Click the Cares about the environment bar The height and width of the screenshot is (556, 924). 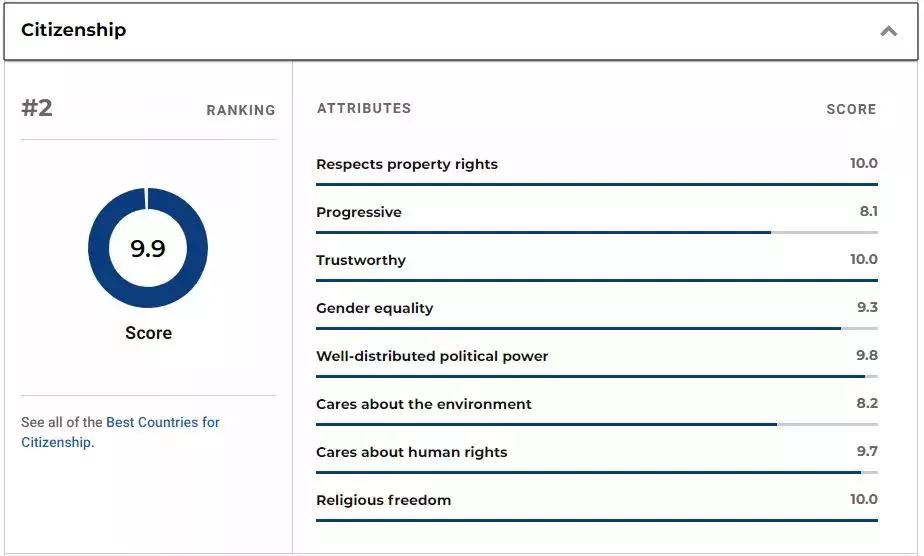point(596,424)
